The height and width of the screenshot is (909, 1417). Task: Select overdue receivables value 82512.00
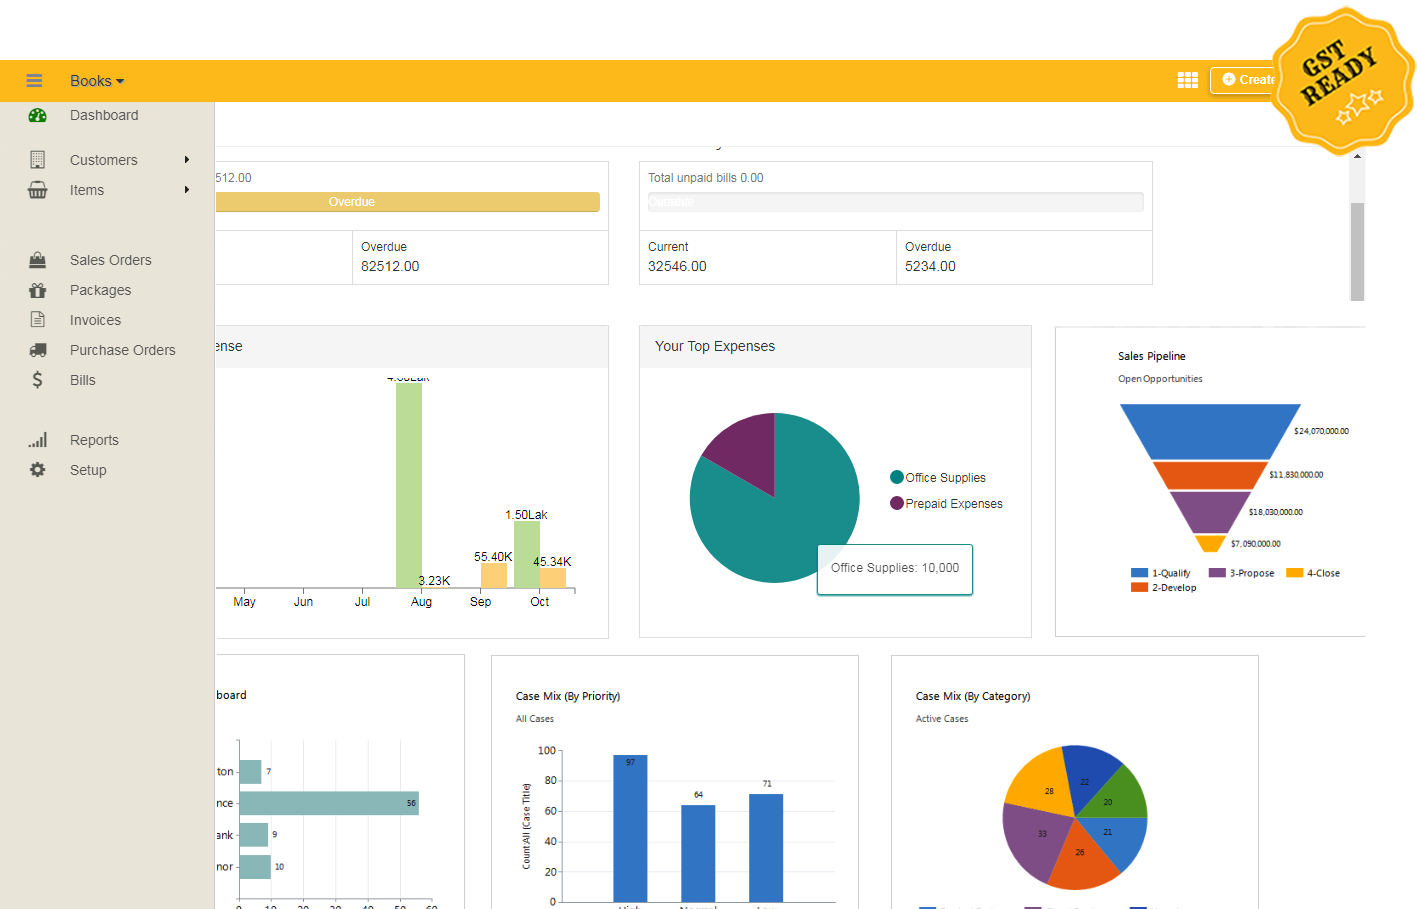(x=390, y=267)
